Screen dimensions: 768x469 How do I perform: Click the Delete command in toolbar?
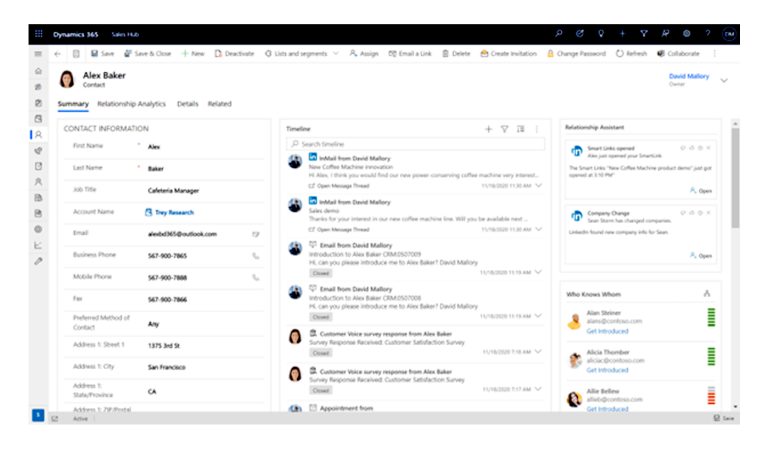pos(456,53)
